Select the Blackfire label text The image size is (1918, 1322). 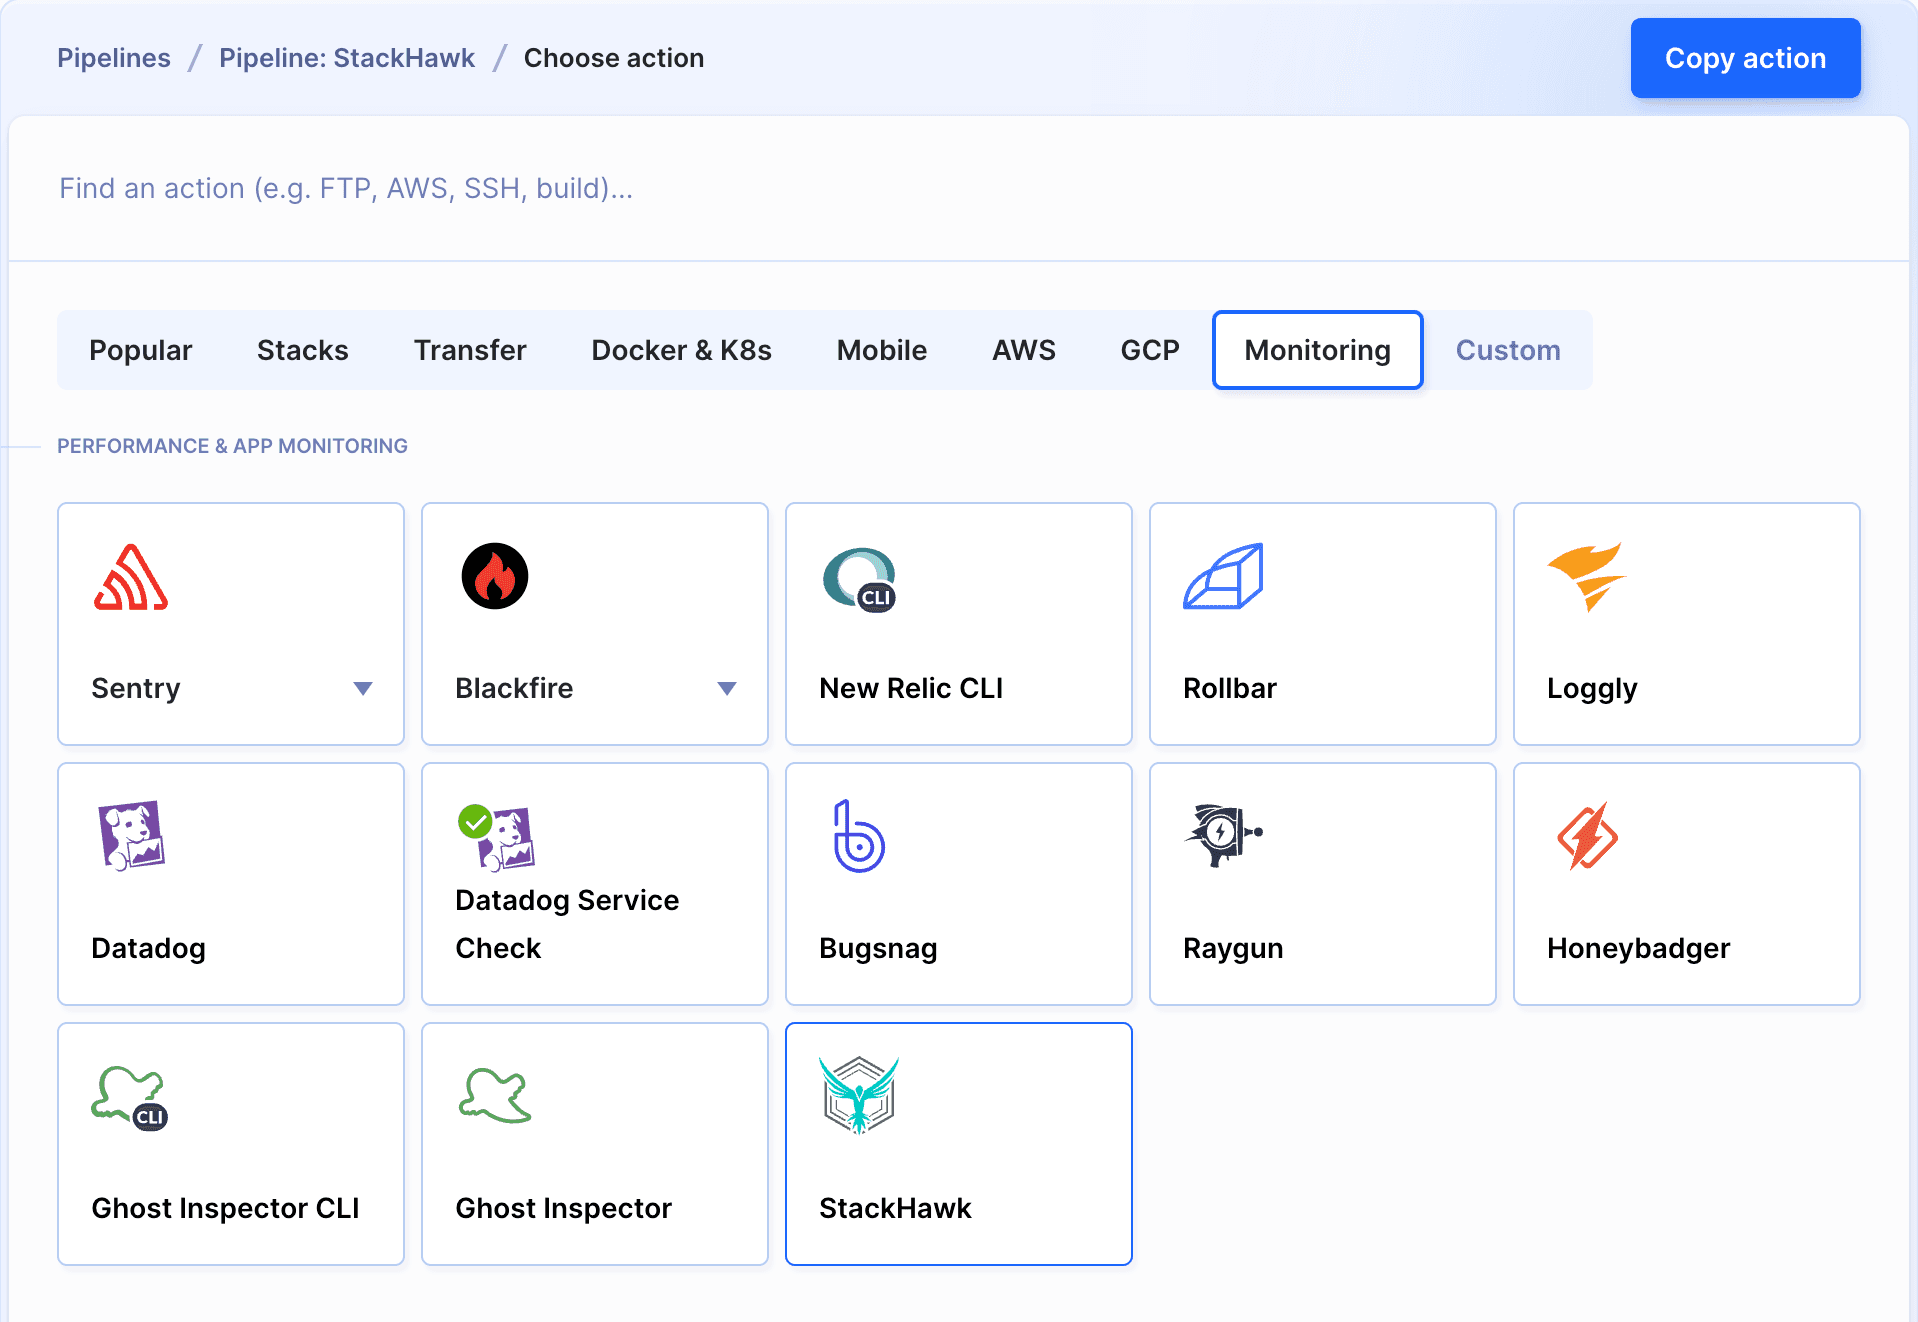pos(514,688)
